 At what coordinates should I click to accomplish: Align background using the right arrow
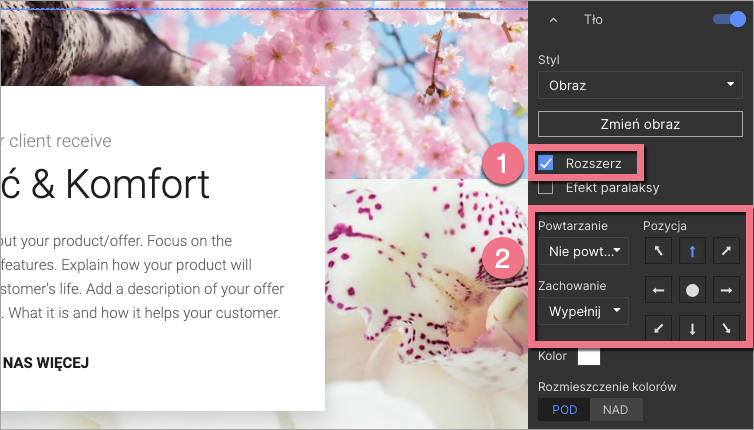726,290
